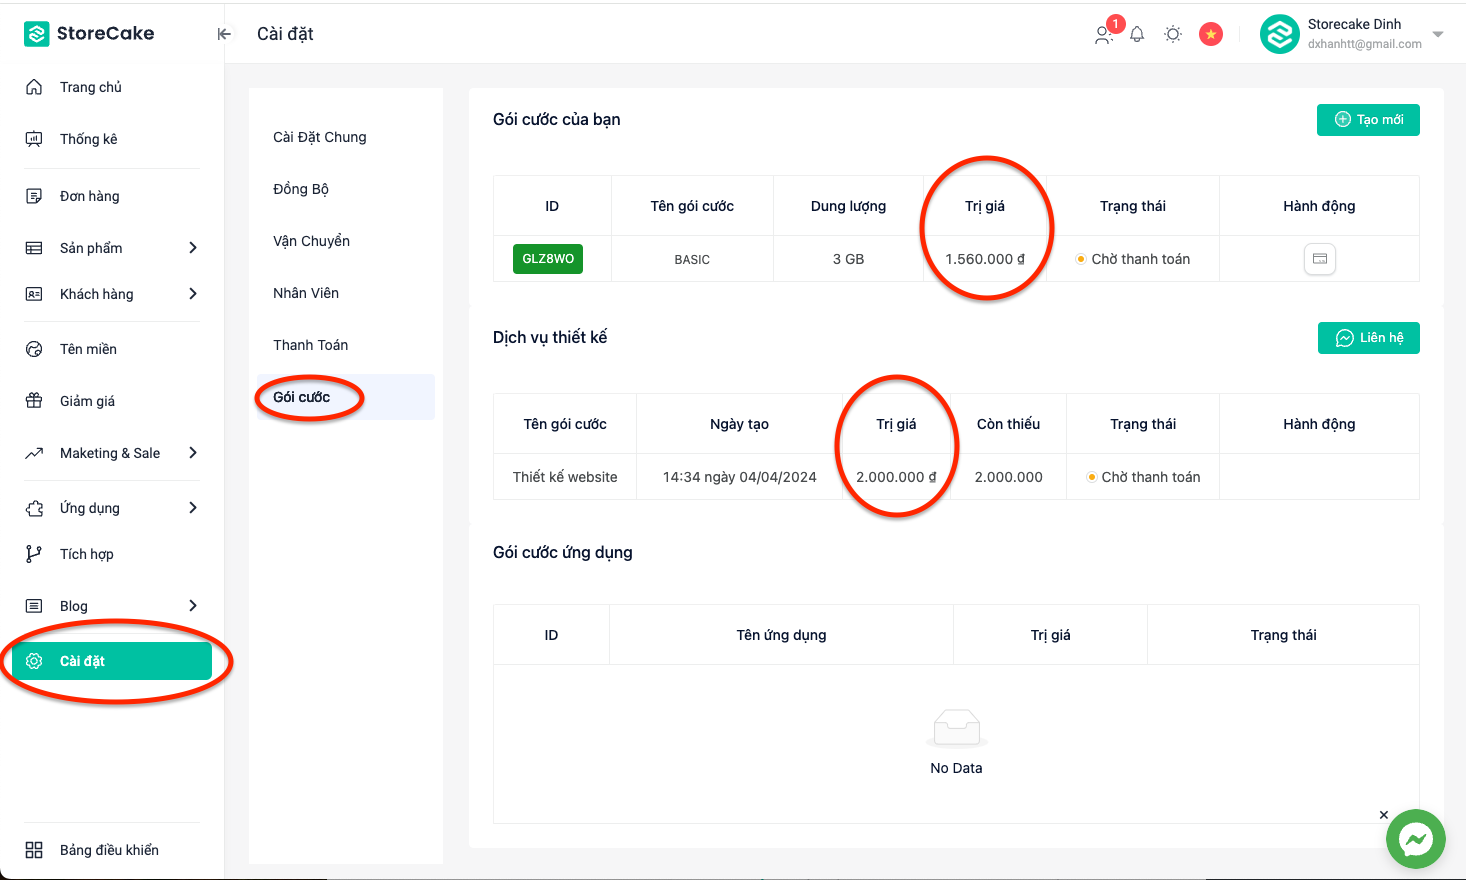
Task: Click the Tạo mới button
Action: 1368,120
